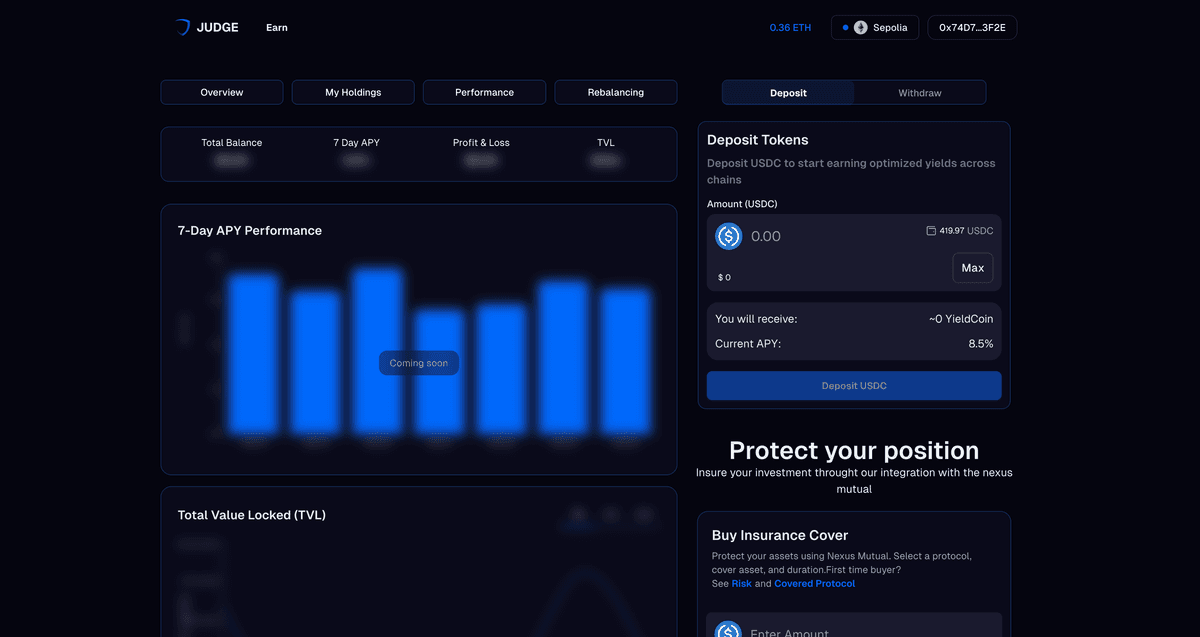The height and width of the screenshot is (637, 1200).
Task: Select the rightmost chart icon in TVL panel
Action: pos(643,513)
